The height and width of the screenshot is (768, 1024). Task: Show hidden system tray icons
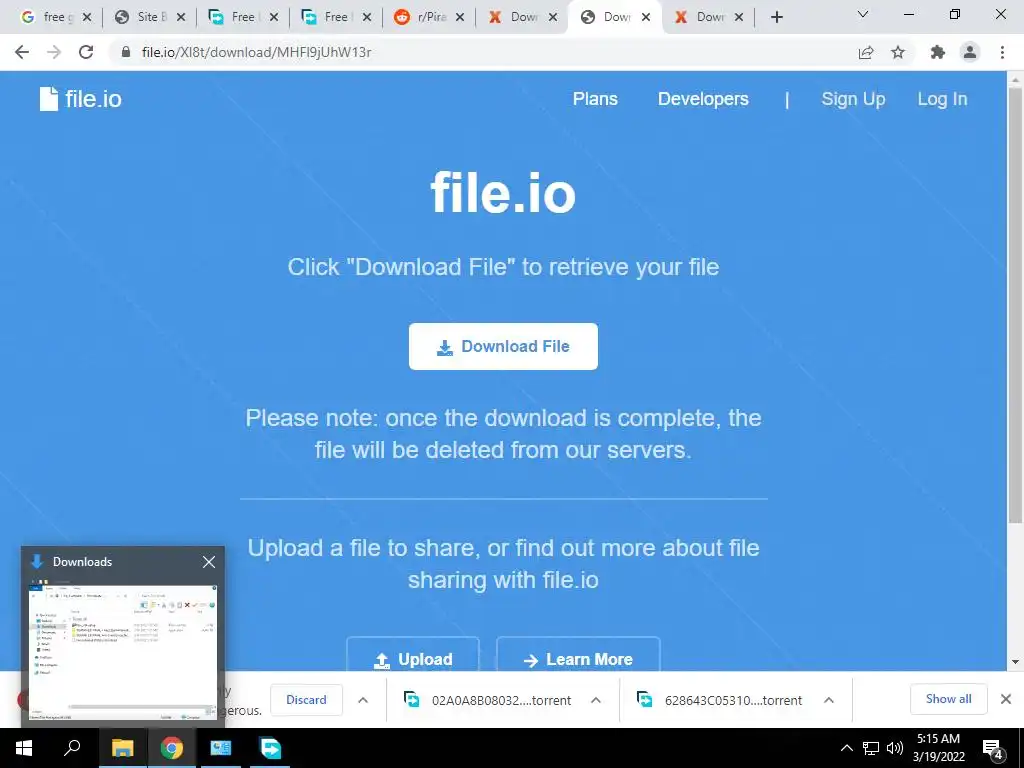pyautogui.click(x=846, y=748)
